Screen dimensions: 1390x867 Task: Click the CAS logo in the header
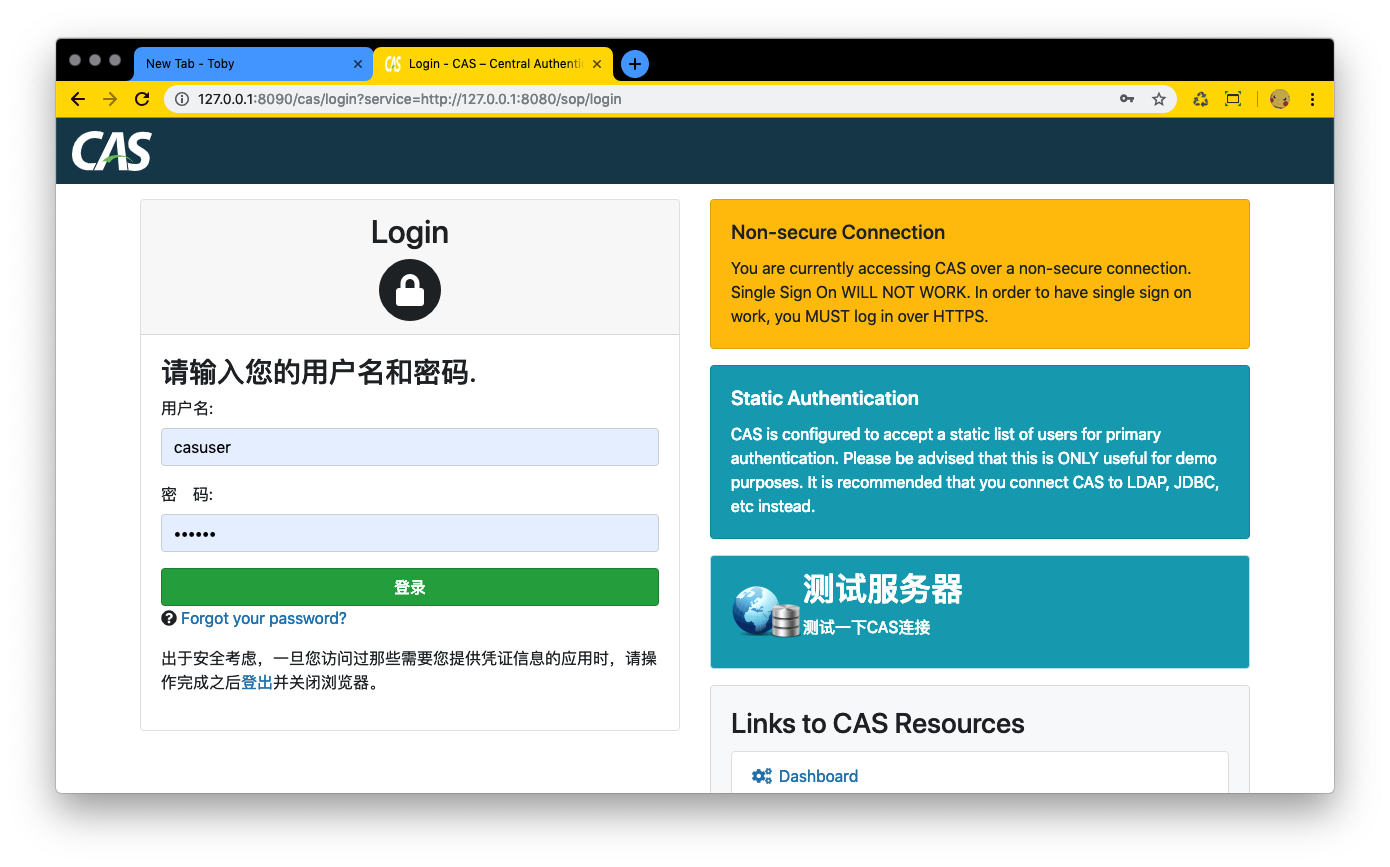[111, 151]
